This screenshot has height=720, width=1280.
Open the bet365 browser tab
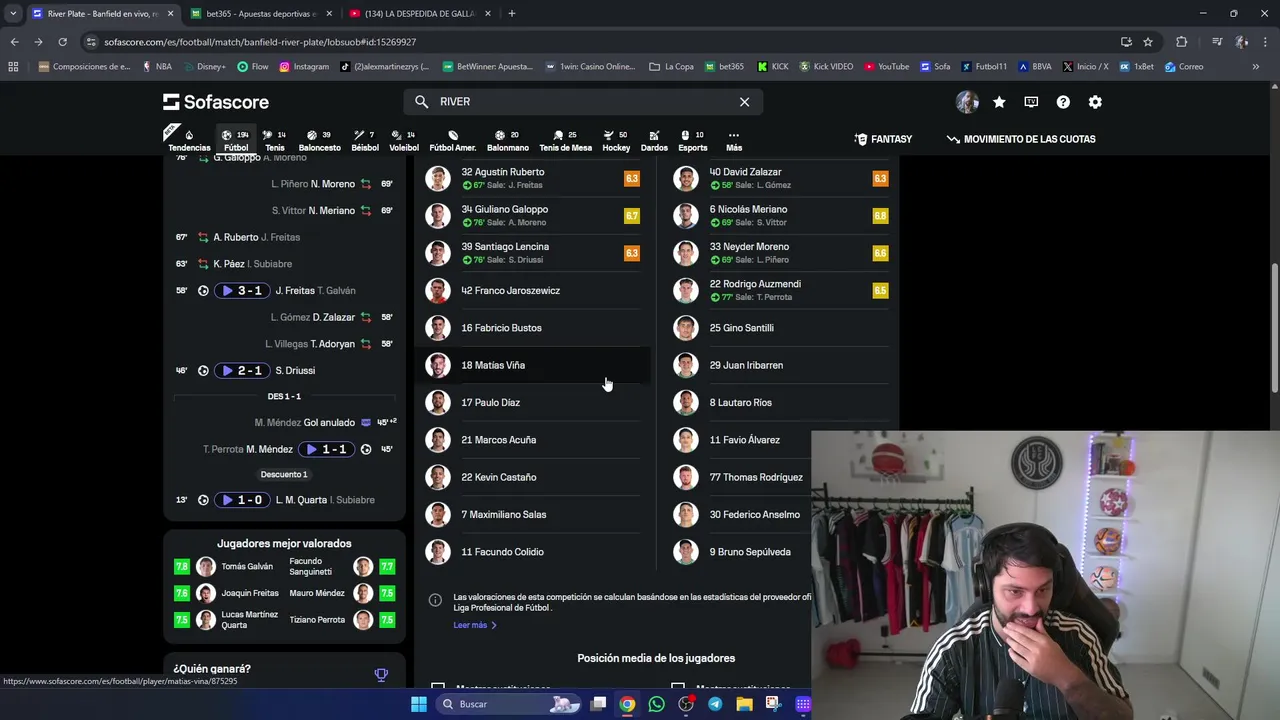click(x=260, y=13)
